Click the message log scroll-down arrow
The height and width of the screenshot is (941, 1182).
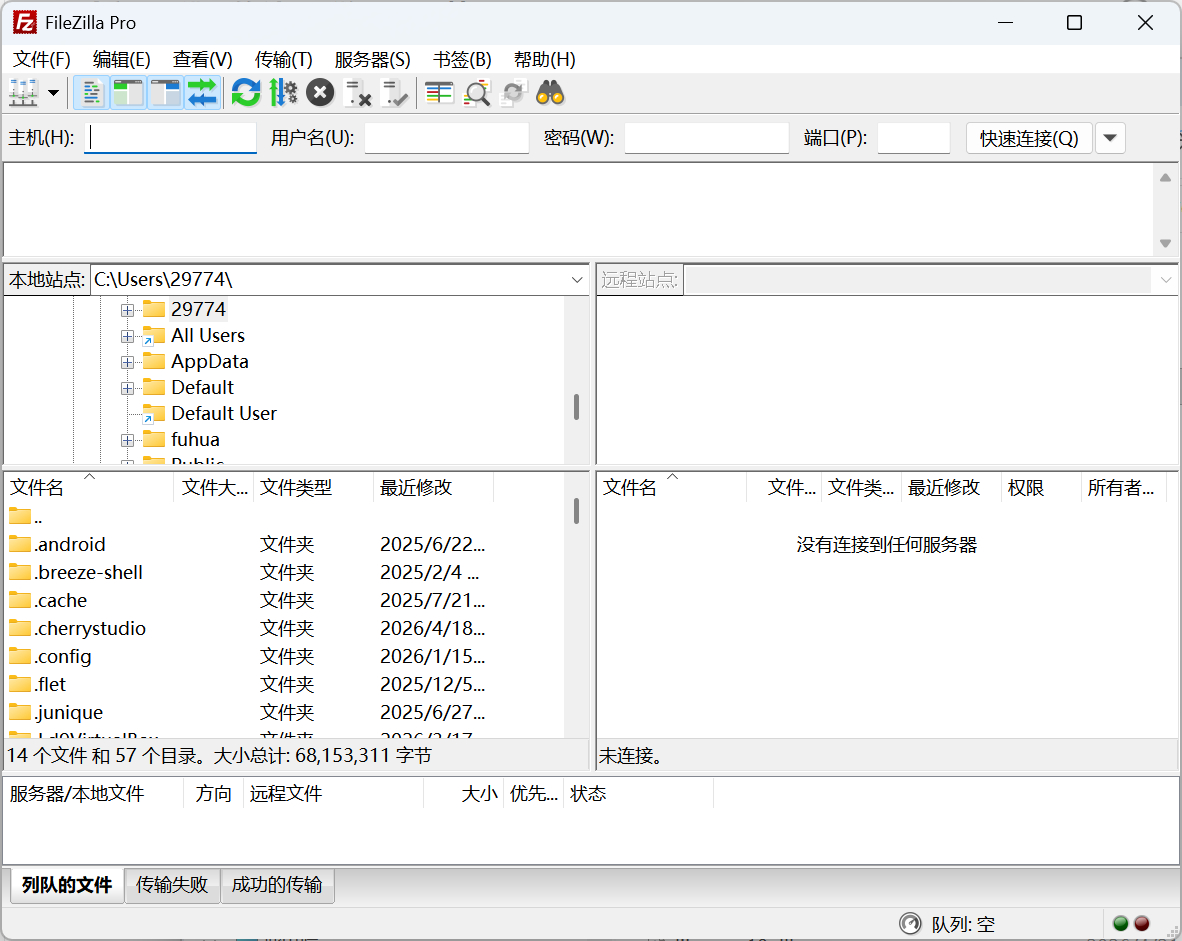(x=1165, y=244)
